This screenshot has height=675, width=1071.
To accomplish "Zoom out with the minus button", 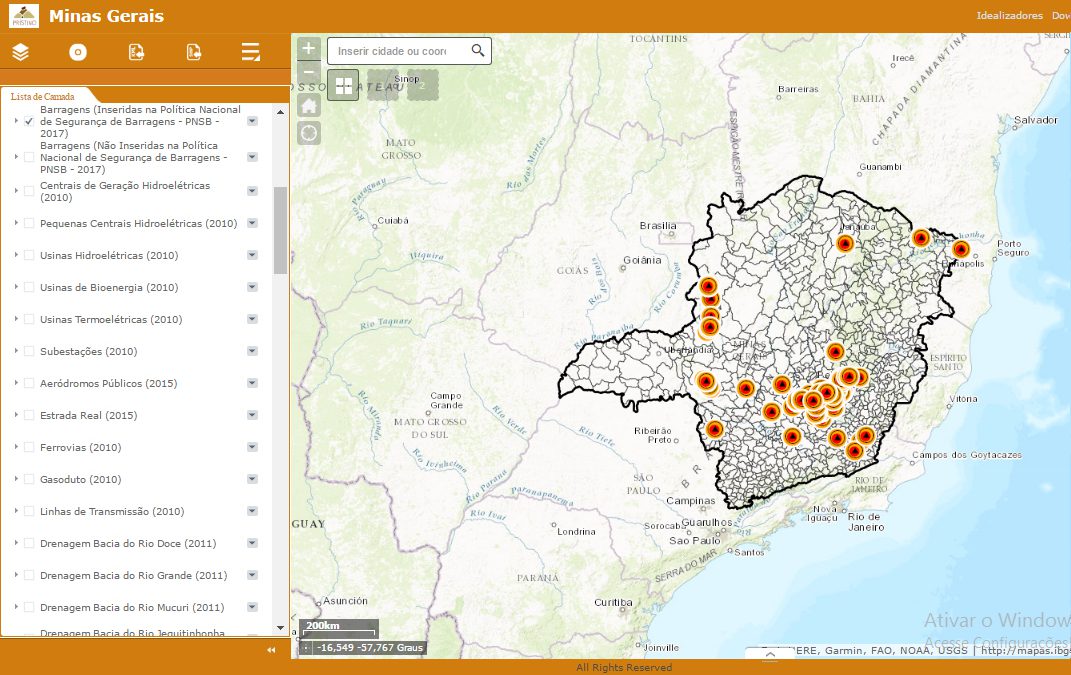I will tap(309, 72).
